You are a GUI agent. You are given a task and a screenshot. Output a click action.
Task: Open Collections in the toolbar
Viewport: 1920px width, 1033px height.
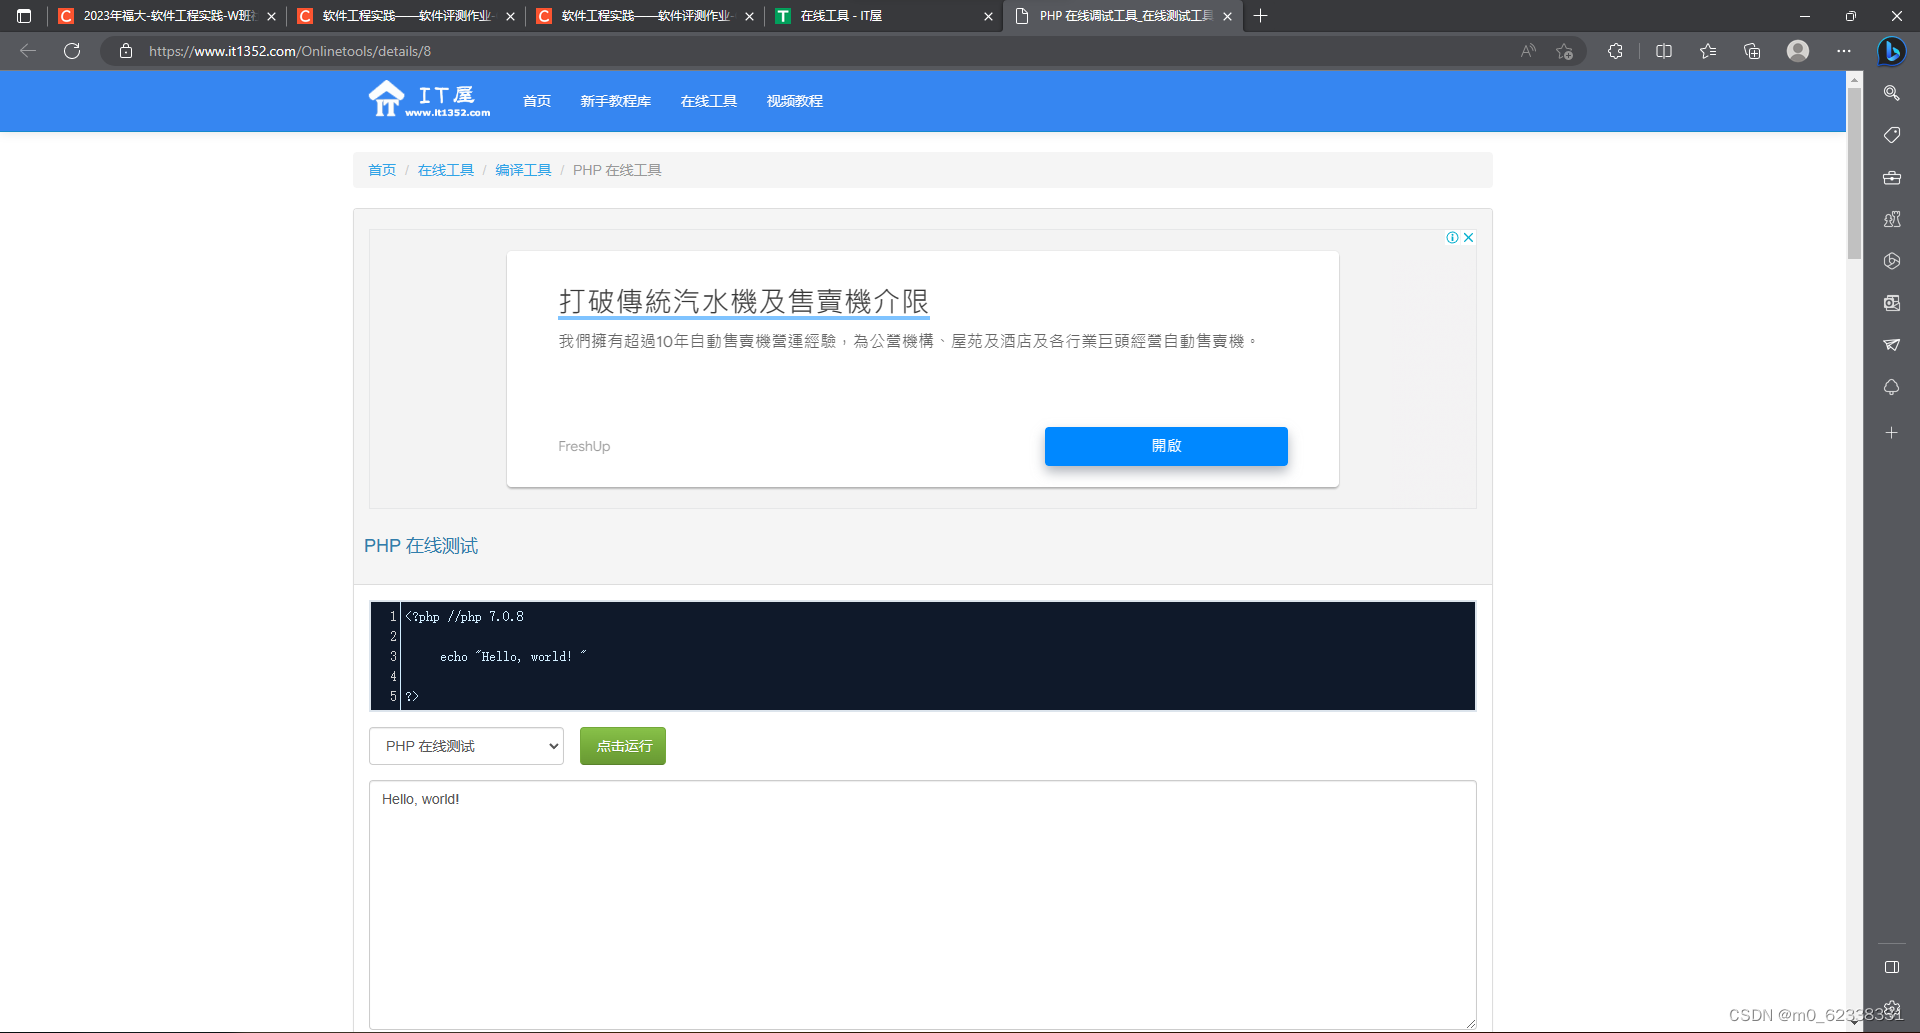pyautogui.click(x=1751, y=51)
